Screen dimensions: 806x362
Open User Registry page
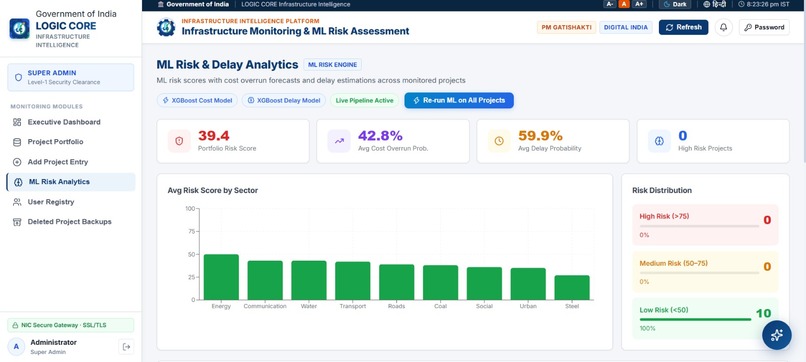(70, 202)
